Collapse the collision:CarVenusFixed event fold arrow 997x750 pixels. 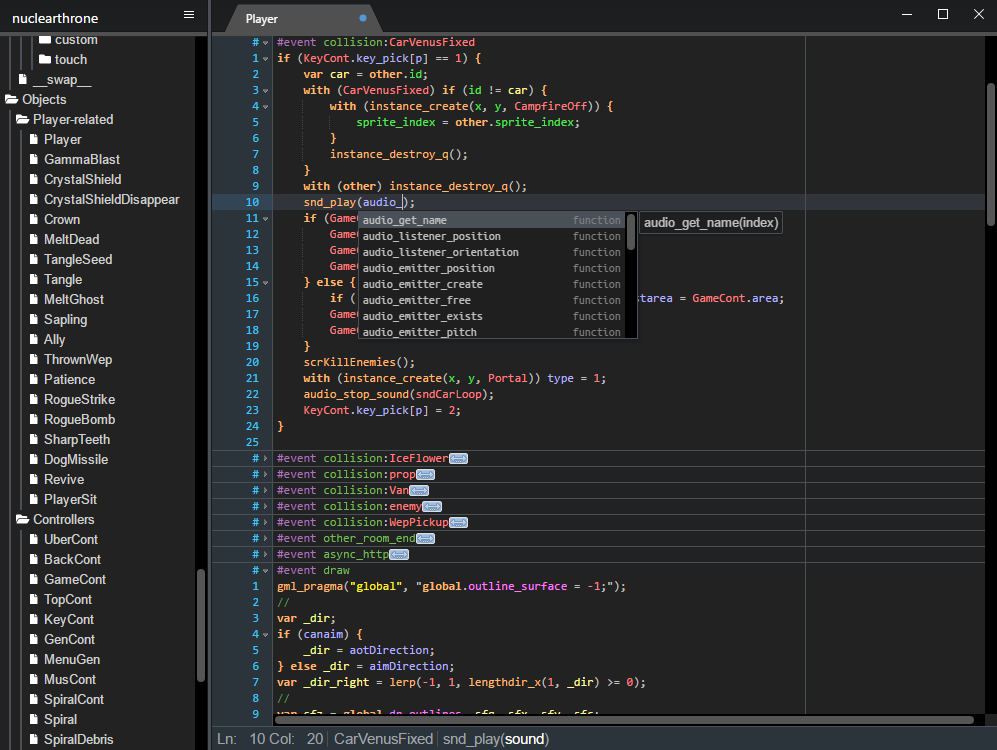coord(266,43)
